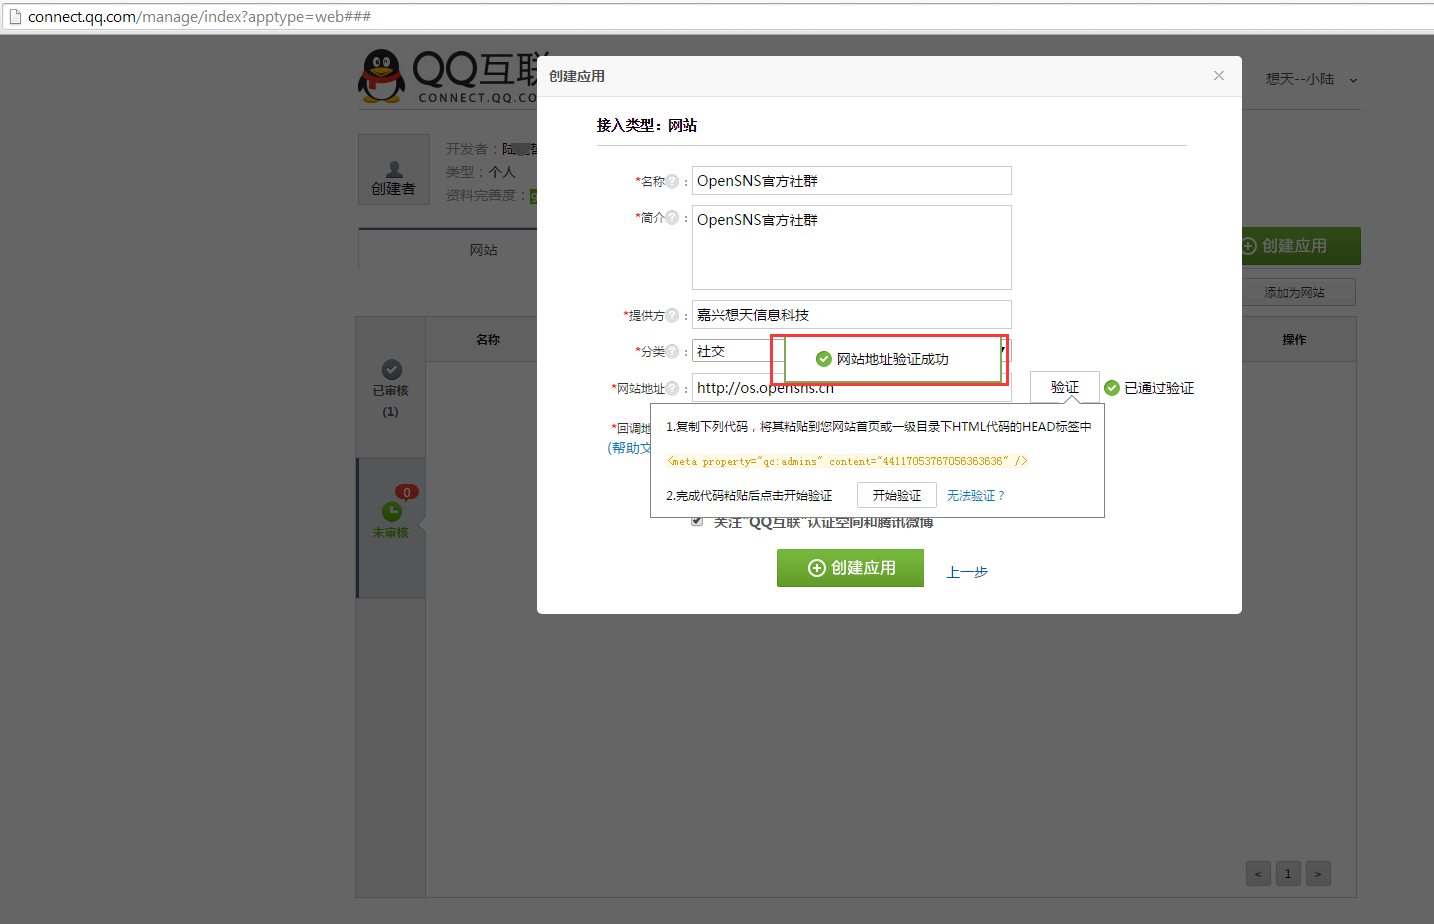Select the 已审核 checkmark icon in sidebar
This screenshot has width=1434, height=924.
pyautogui.click(x=392, y=369)
